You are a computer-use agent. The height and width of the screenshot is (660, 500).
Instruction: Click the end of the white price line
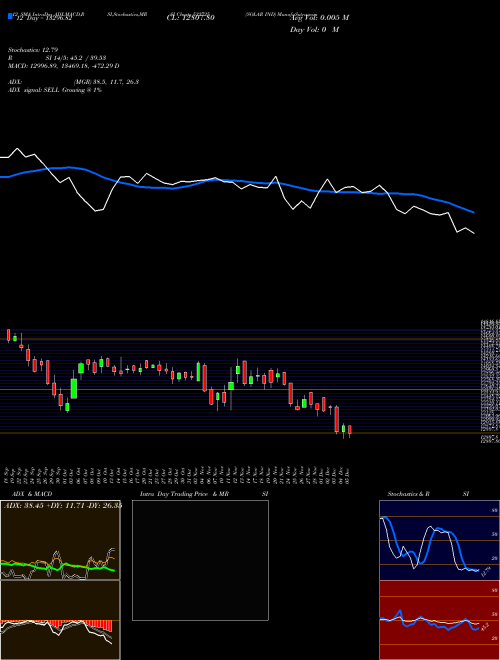click(474, 233)
